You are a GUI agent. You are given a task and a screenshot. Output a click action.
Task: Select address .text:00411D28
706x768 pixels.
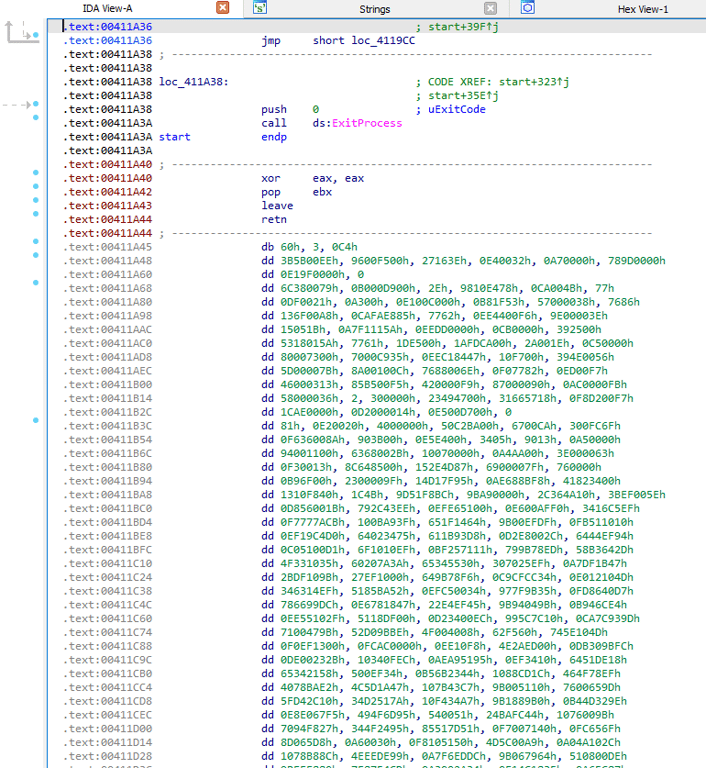[x=108, y=756]
